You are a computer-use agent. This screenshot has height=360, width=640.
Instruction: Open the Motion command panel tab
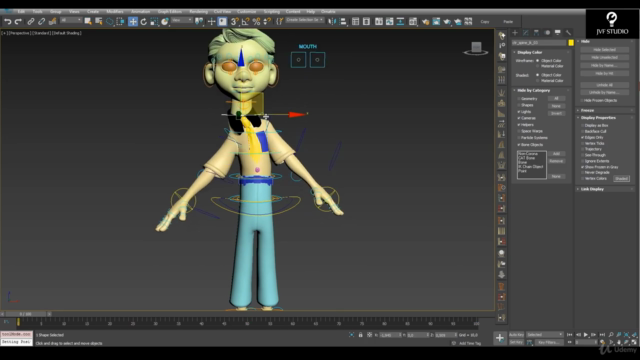[547, 33]
